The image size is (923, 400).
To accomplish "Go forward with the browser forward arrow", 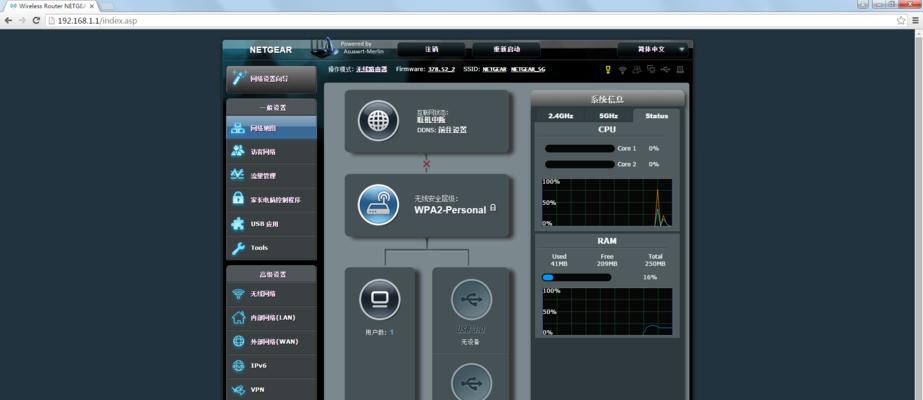I will [22, 21].
